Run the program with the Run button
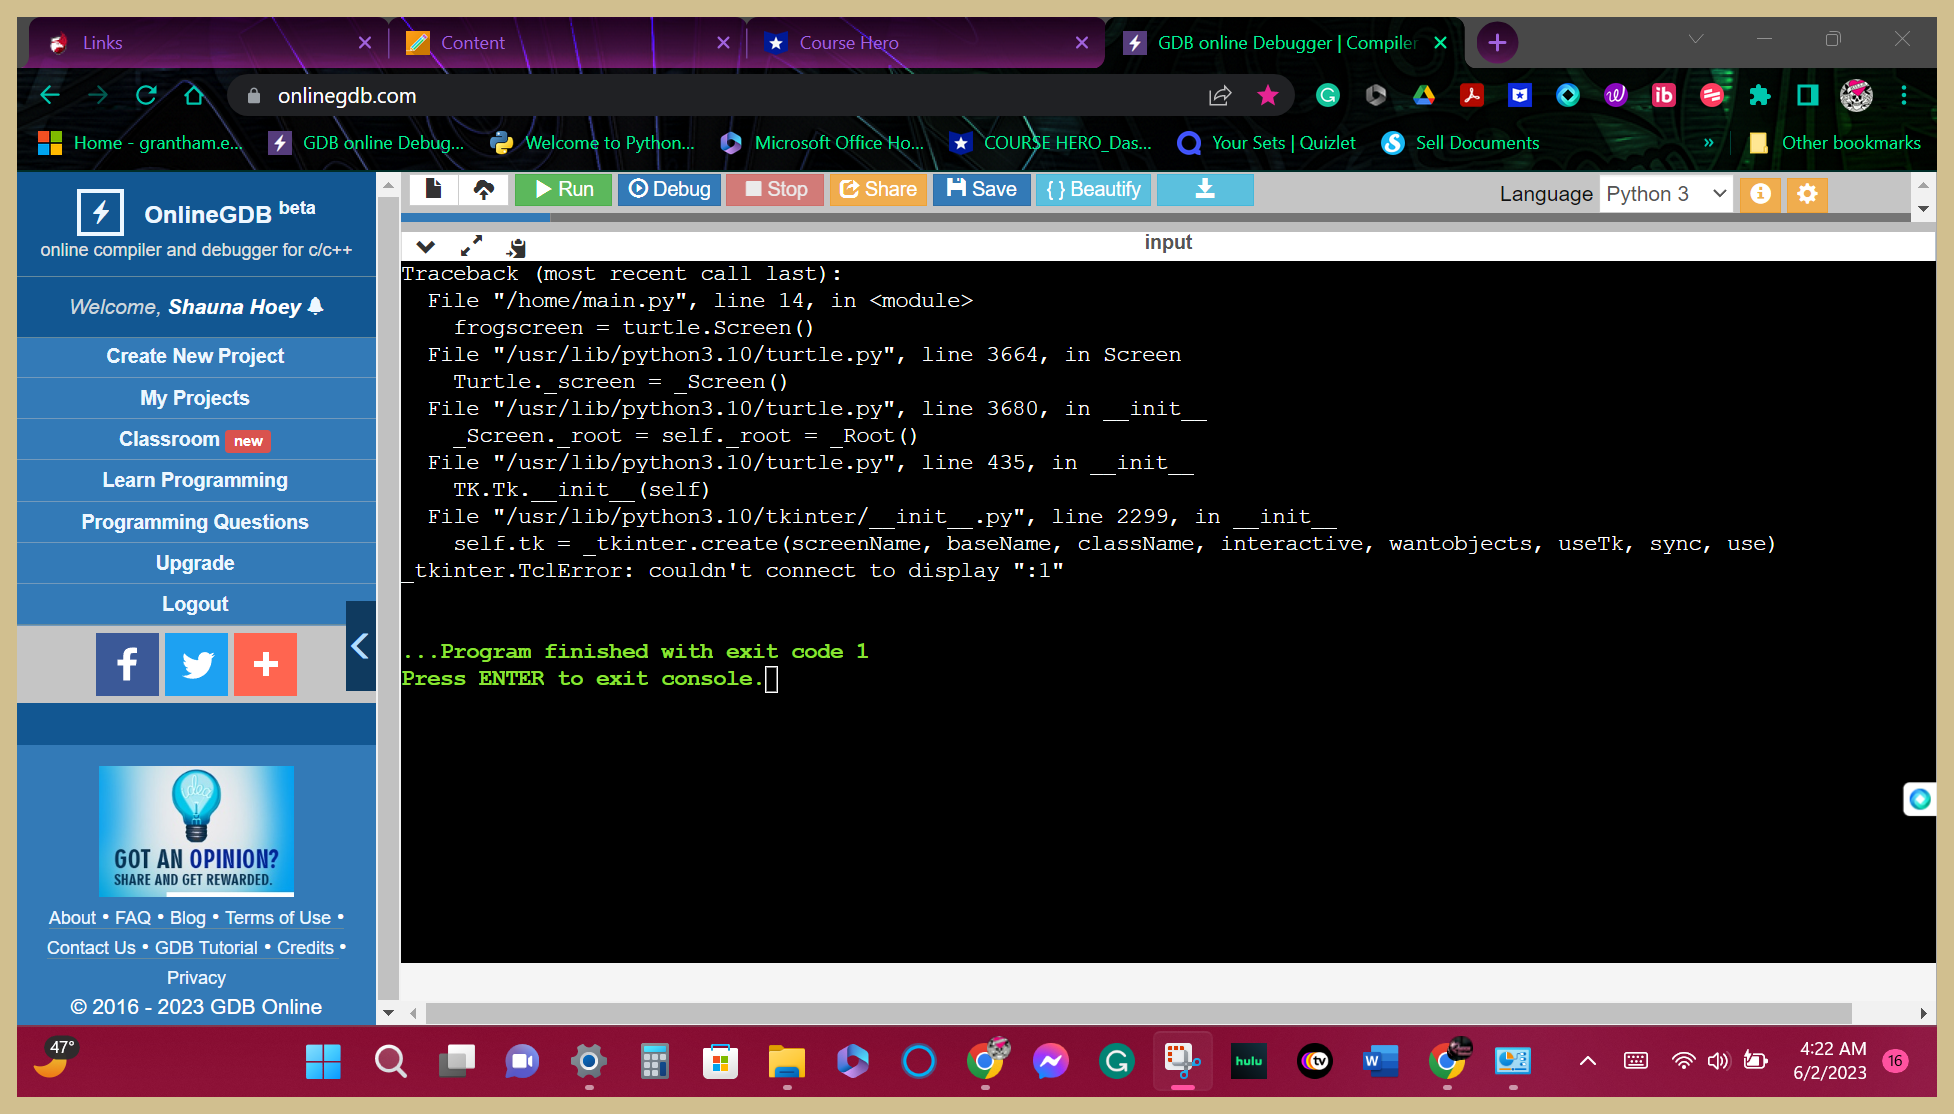 click(563, 189)
